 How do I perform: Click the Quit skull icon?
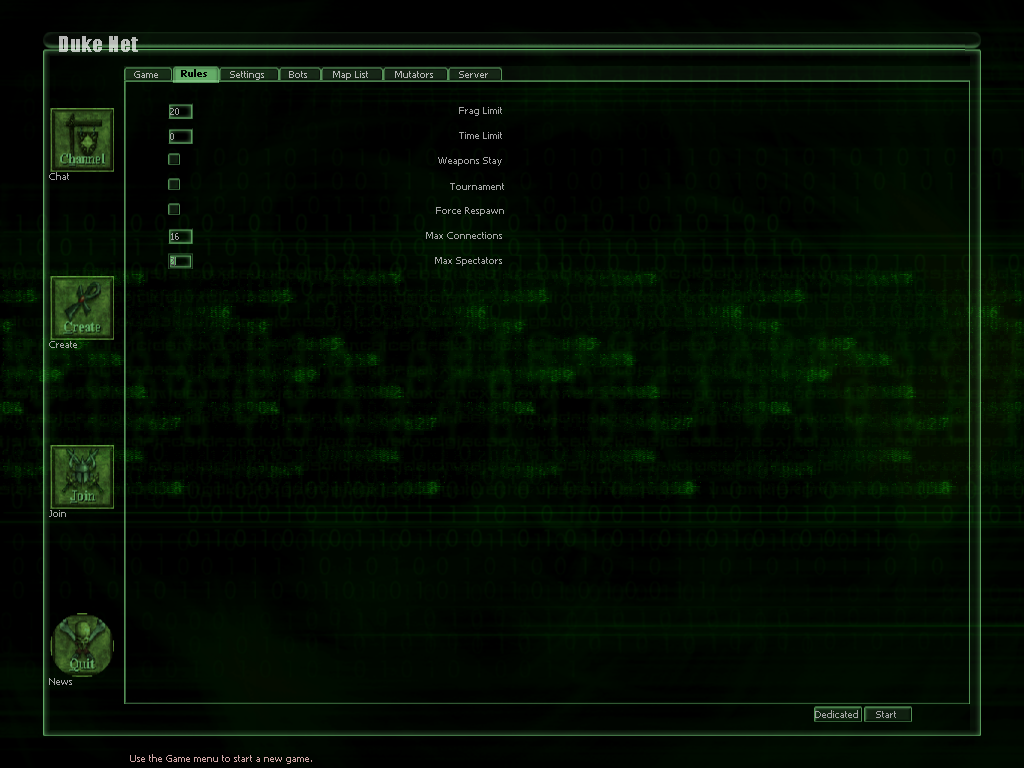click(82, 645)
